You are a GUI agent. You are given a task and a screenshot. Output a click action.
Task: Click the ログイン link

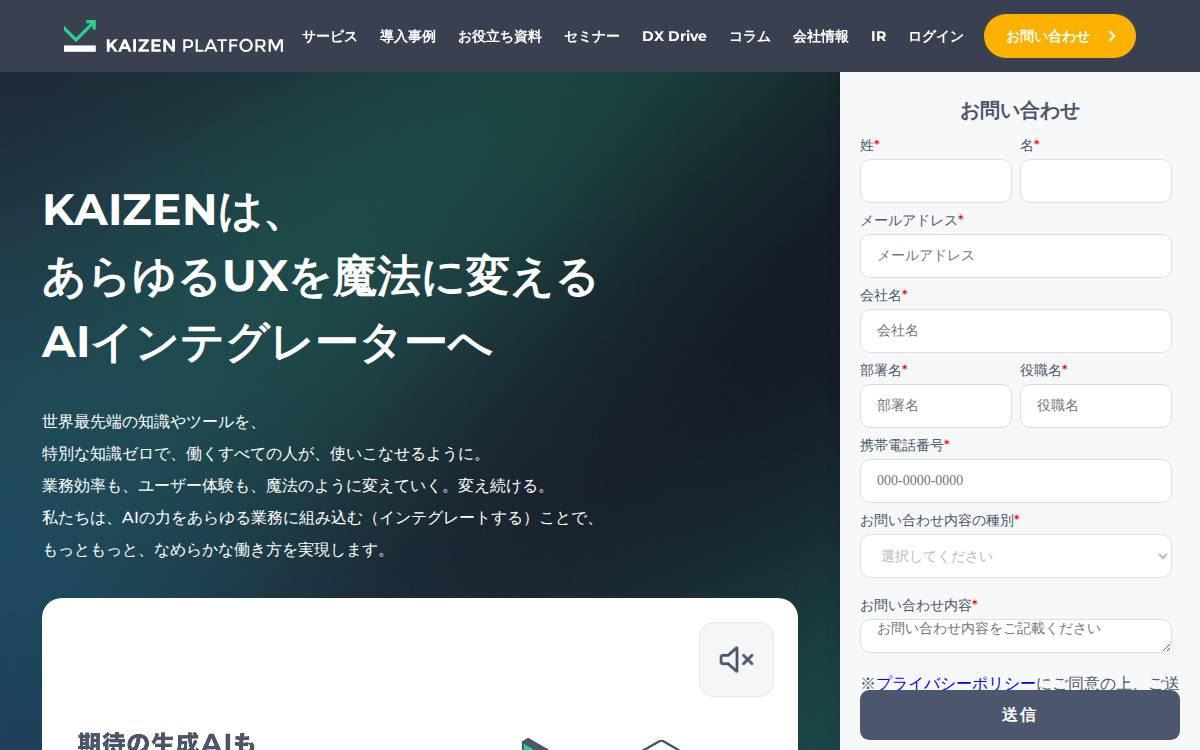935,36
